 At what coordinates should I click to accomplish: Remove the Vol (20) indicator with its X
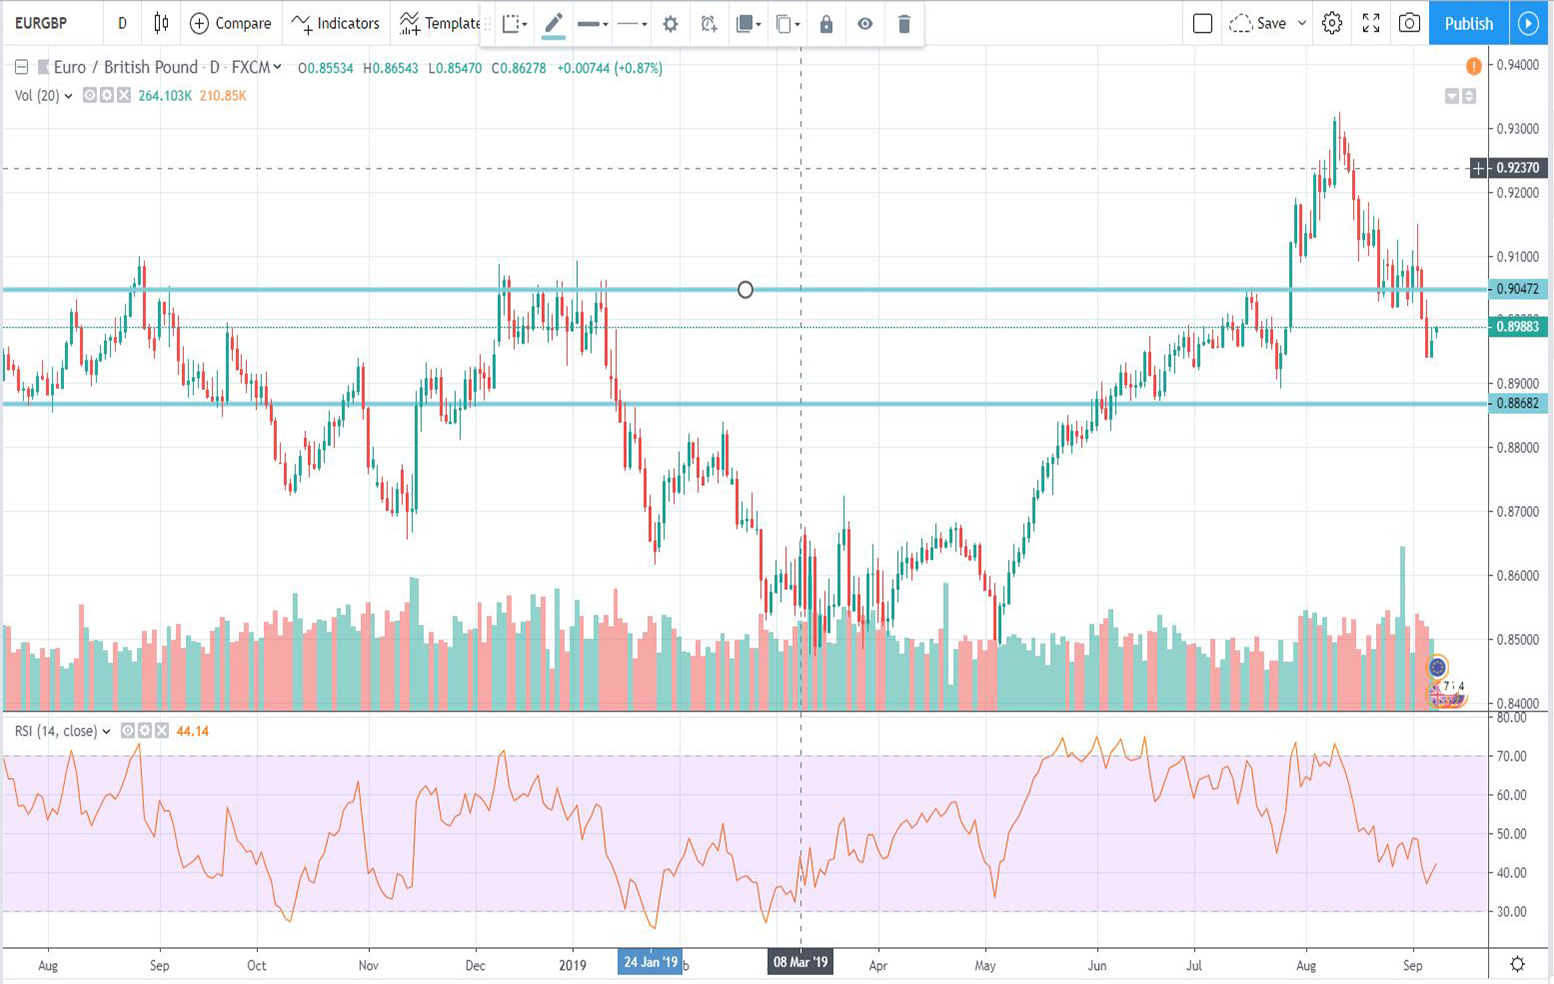124,95
